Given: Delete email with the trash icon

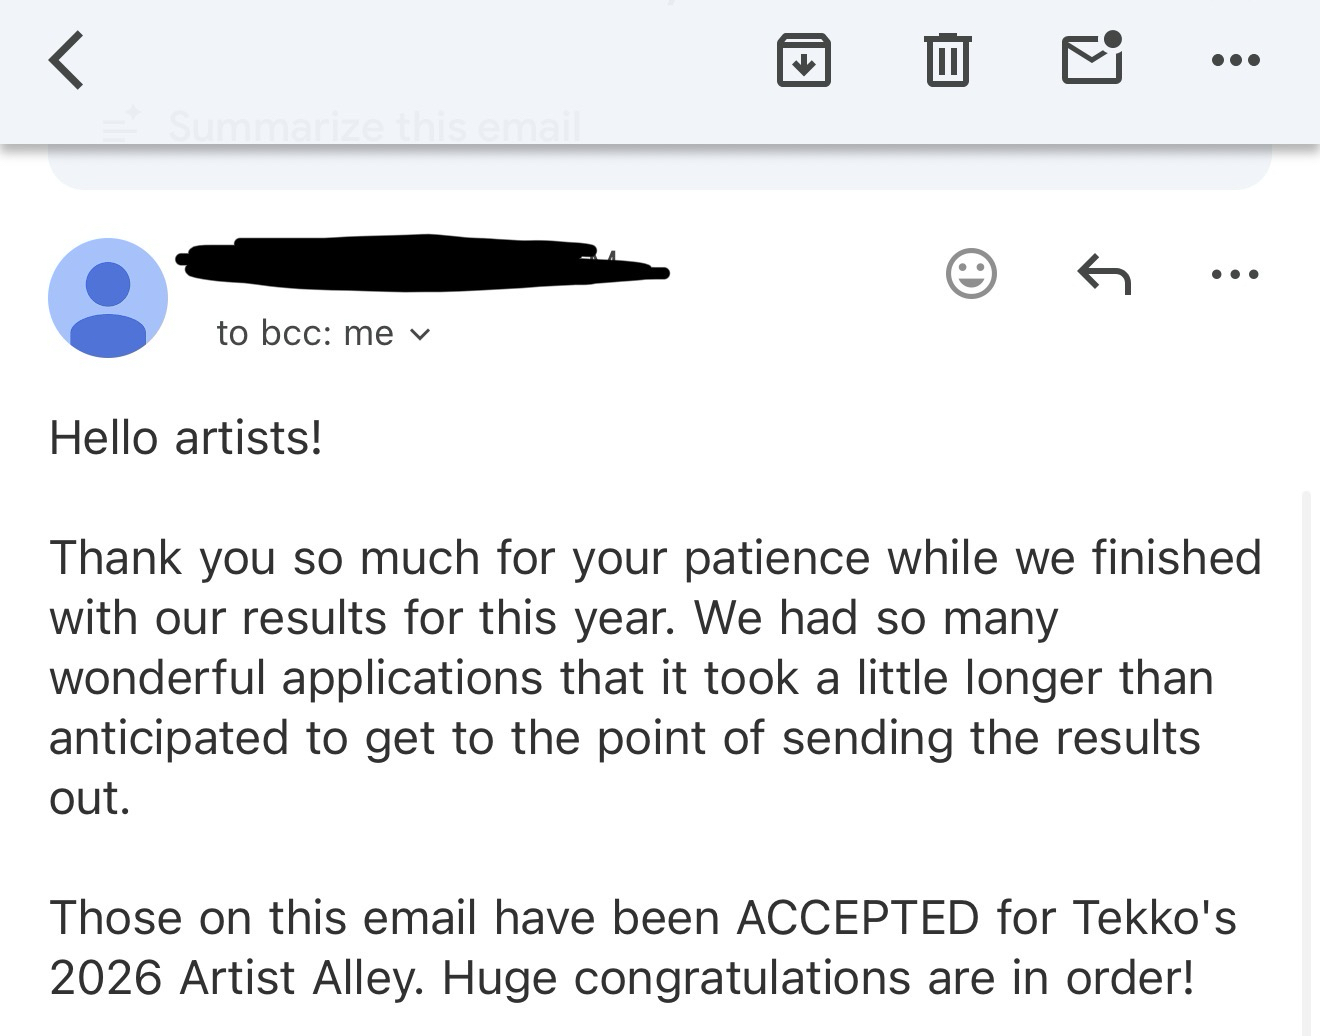Looking at the screenshot, I should click(946, 60).
